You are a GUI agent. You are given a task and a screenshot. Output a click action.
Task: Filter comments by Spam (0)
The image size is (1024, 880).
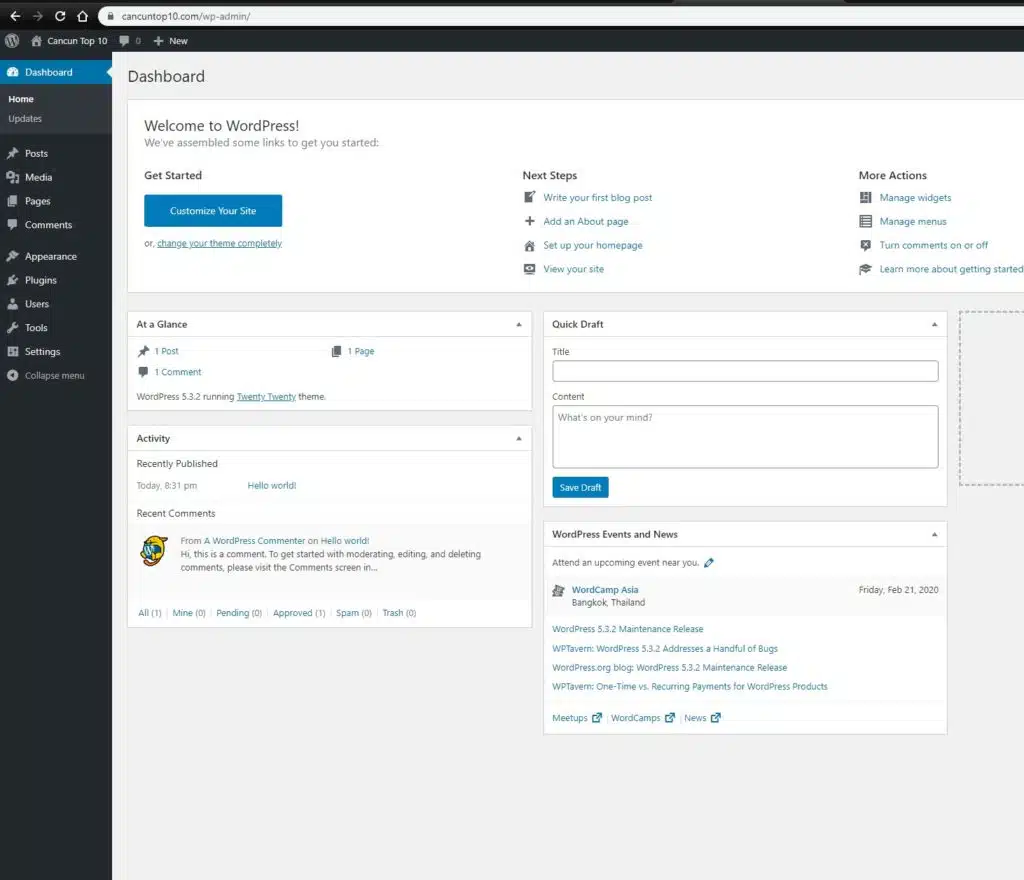point(353,613)
